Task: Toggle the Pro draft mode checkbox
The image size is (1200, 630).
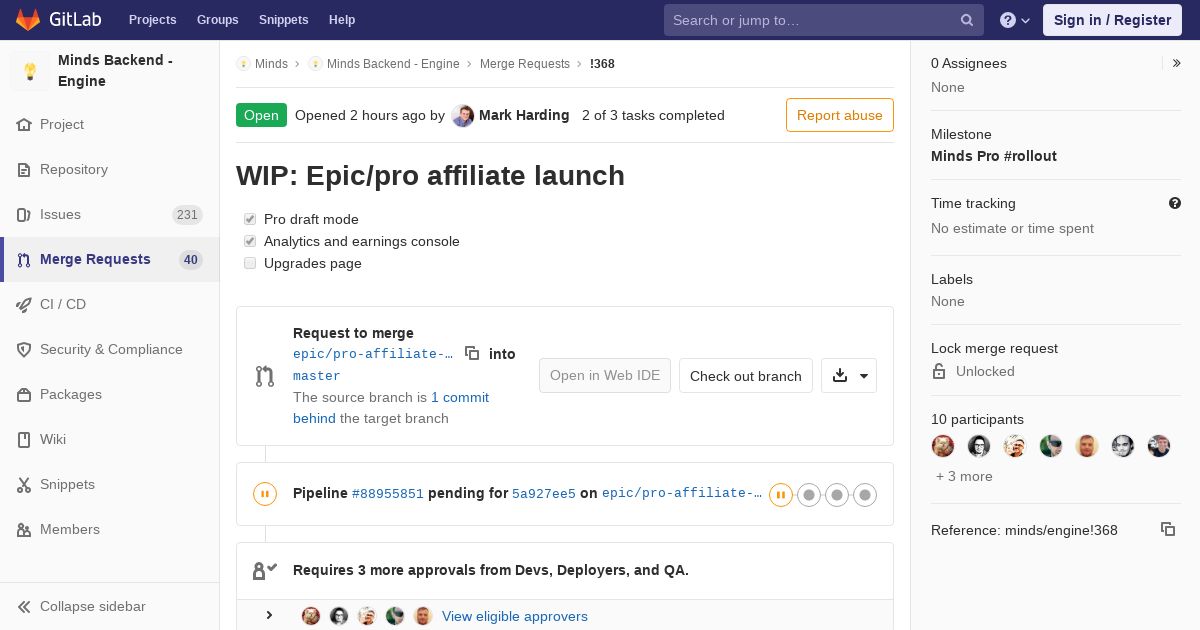Action: coord(250,219)
